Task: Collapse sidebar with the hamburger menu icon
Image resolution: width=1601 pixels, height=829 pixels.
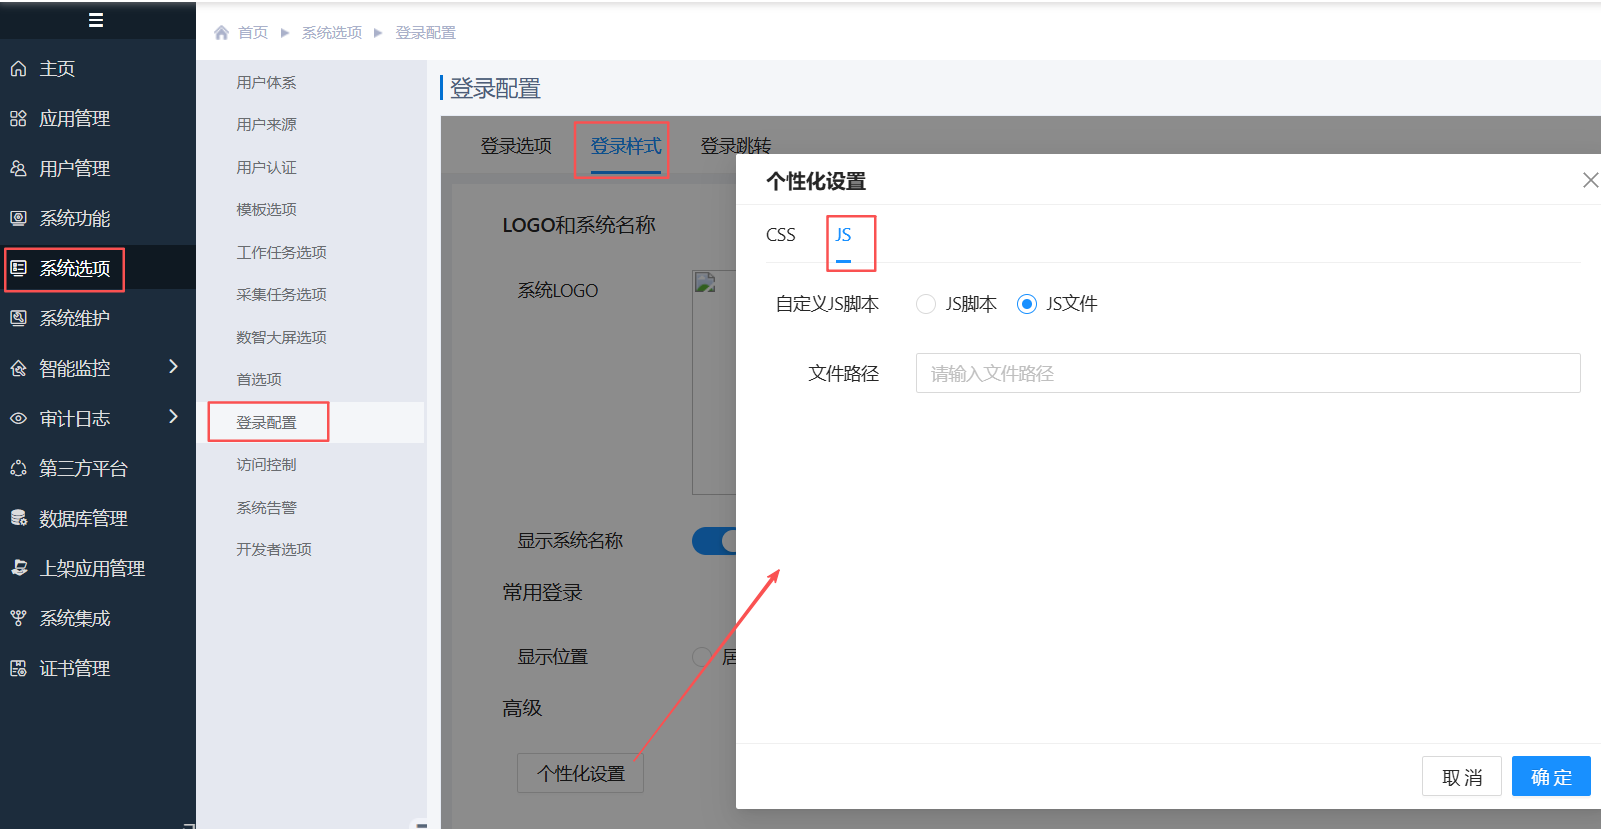Action: 96,20
